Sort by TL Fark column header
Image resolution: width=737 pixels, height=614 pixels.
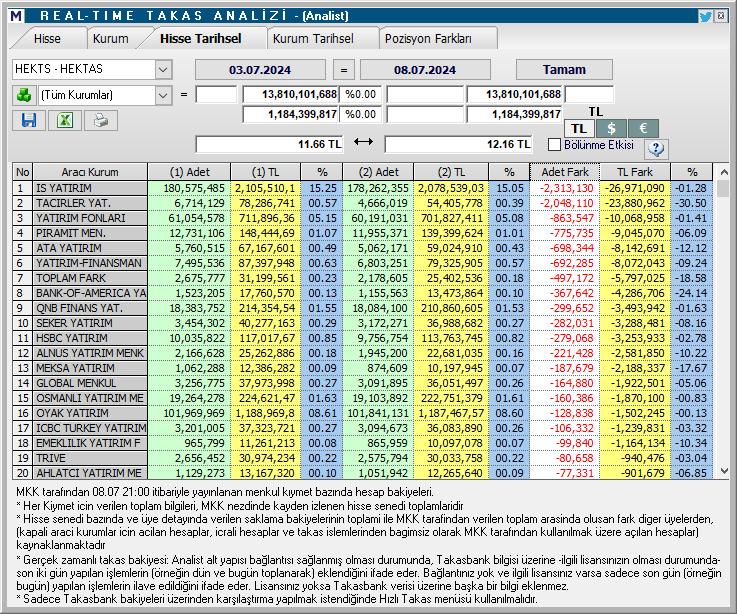click(635, 172)
